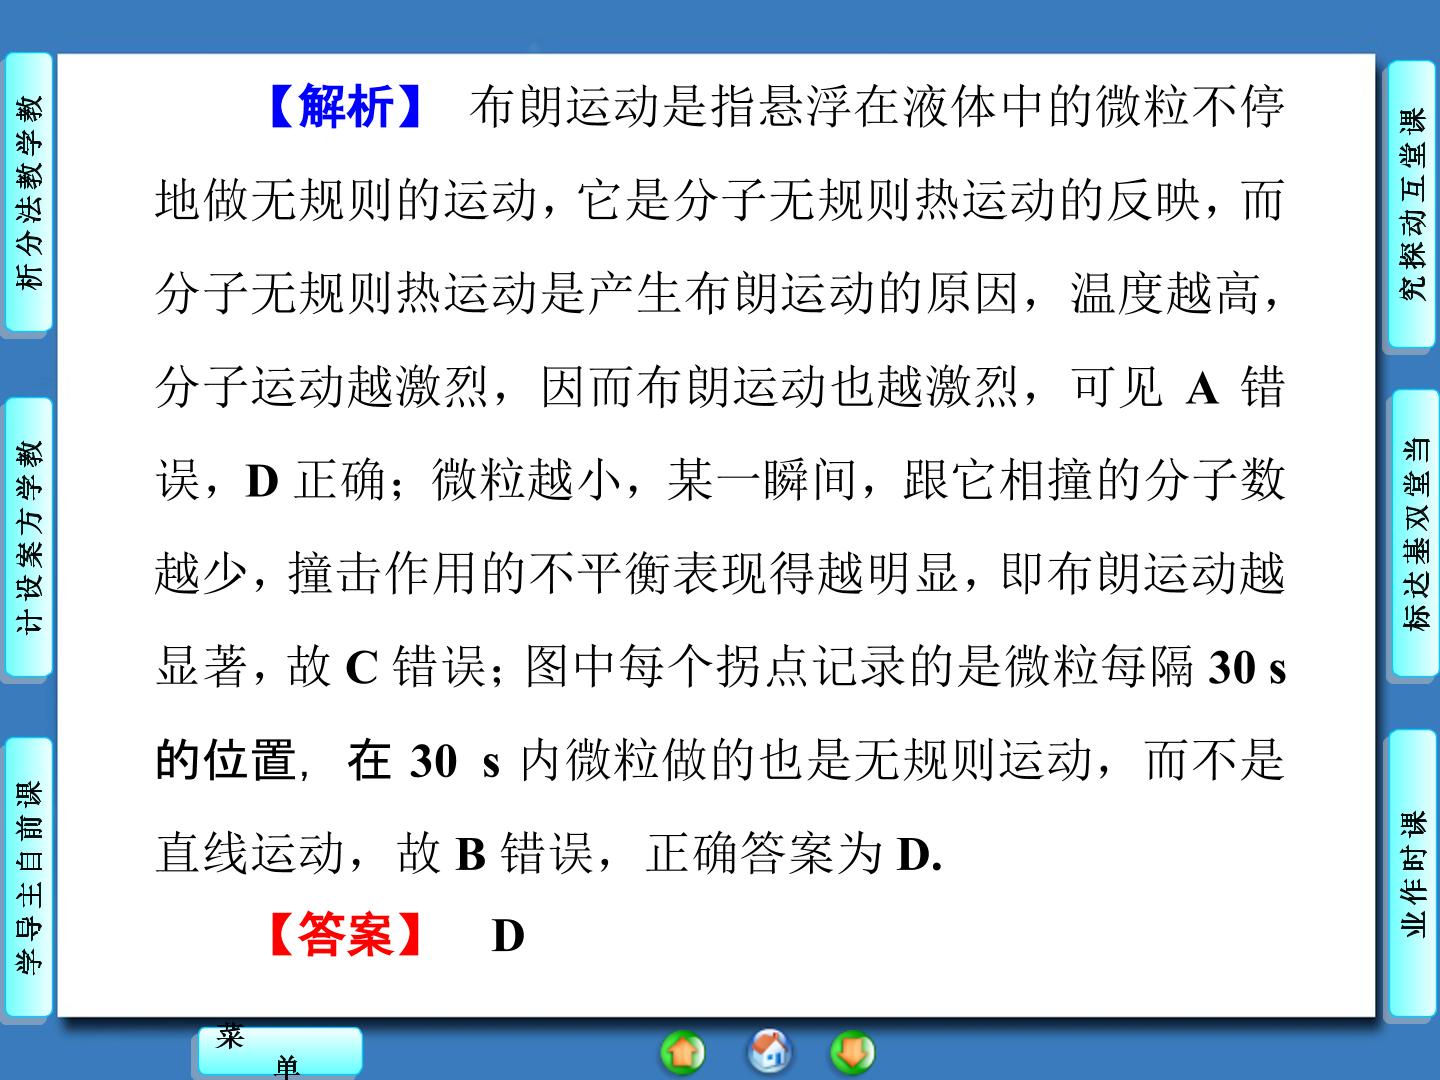Click the text line starting 显著，故 C 错误

click(720, 667)
